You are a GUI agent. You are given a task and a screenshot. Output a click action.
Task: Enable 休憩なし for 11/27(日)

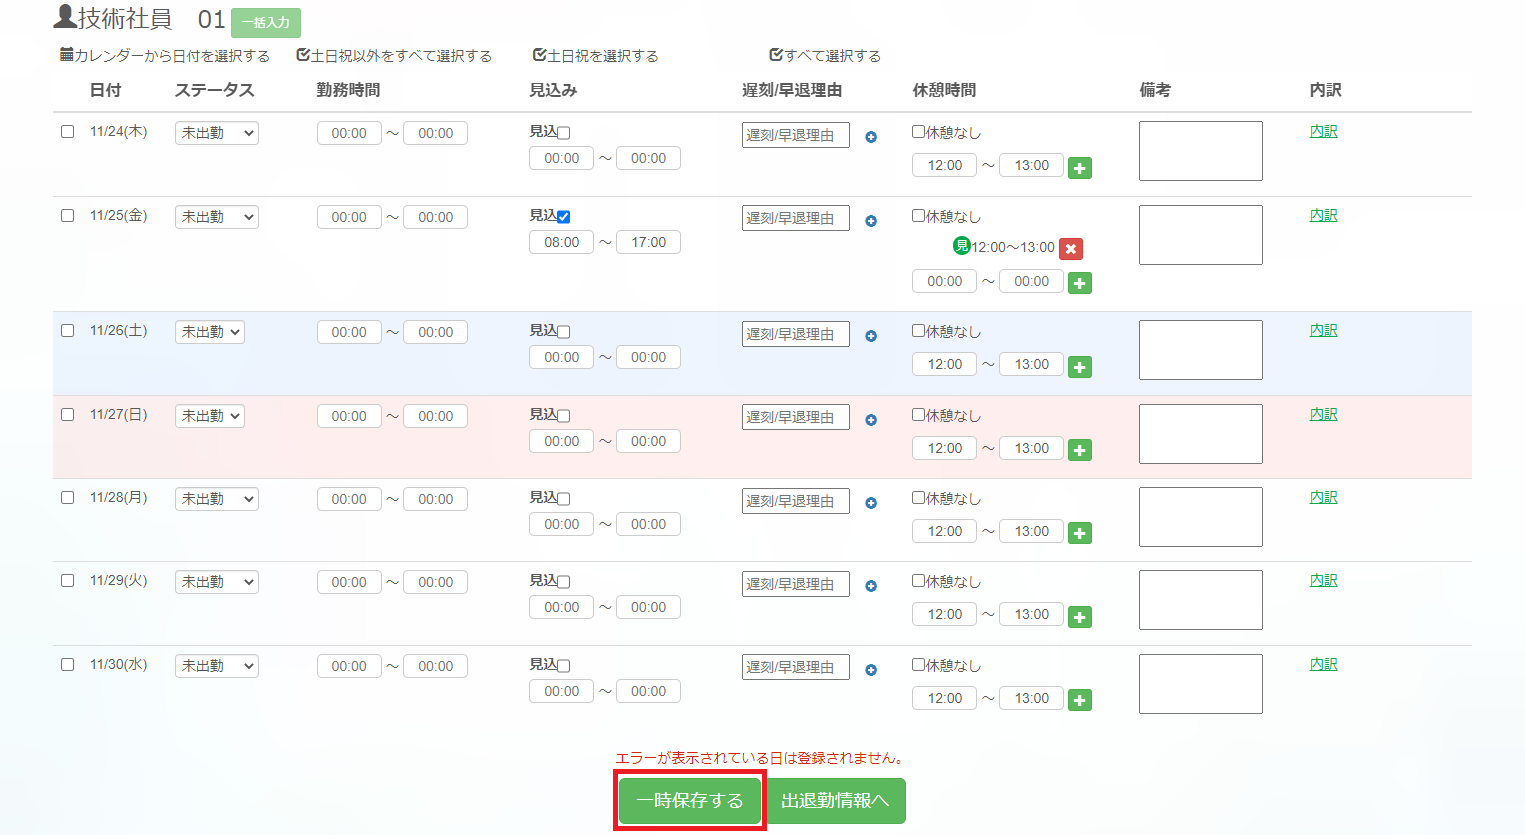(918, 415)
